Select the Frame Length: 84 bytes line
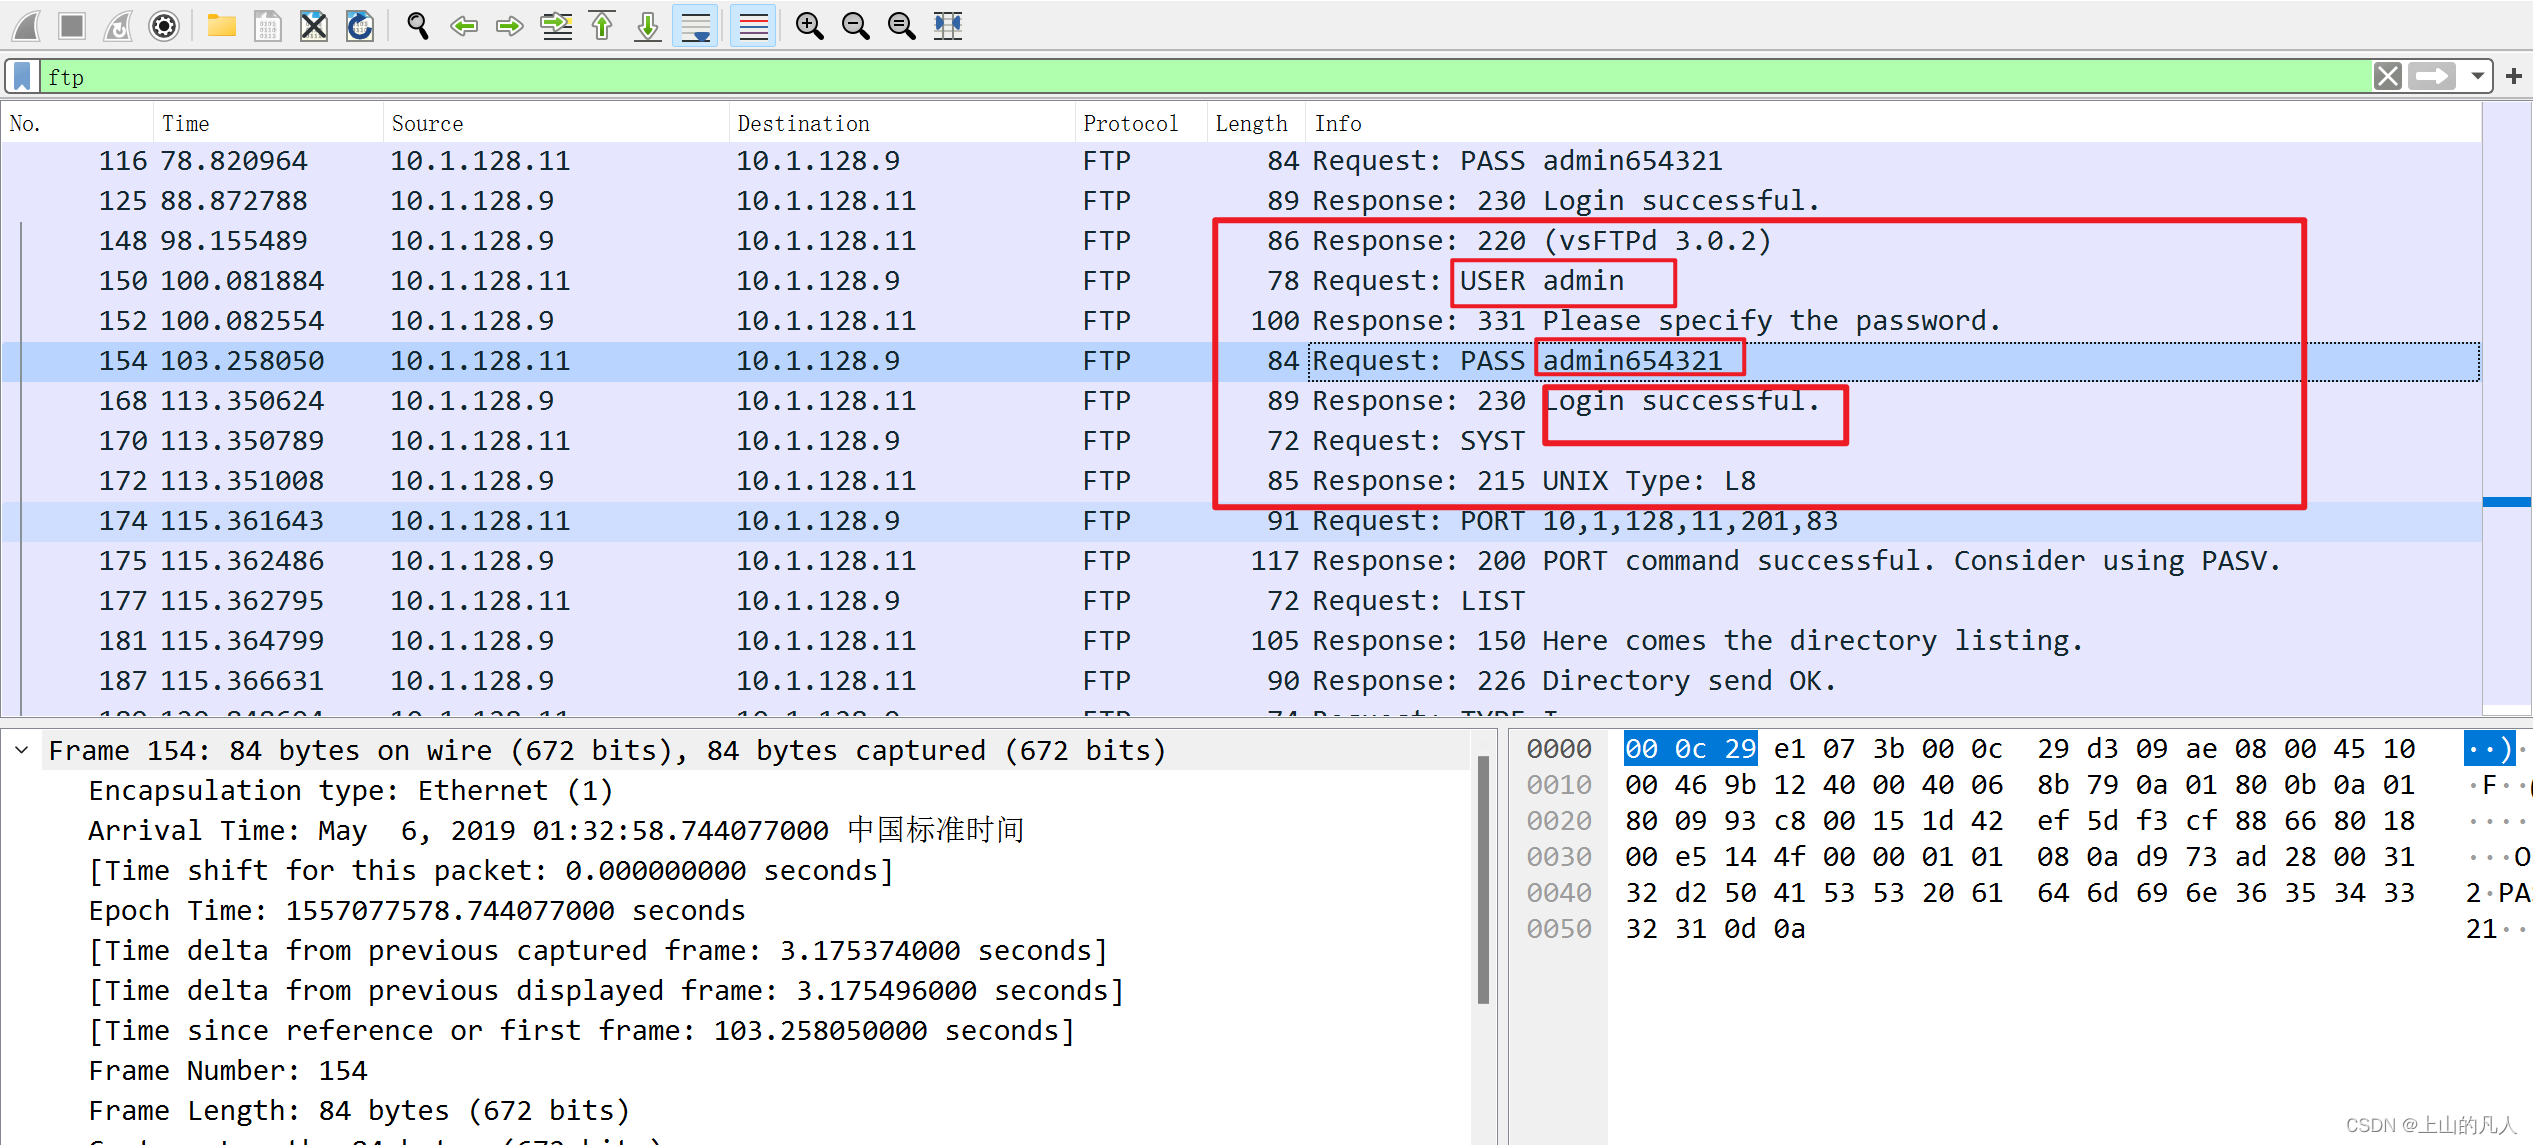The image size is (2533, 1145). [x=359, y=1110]
